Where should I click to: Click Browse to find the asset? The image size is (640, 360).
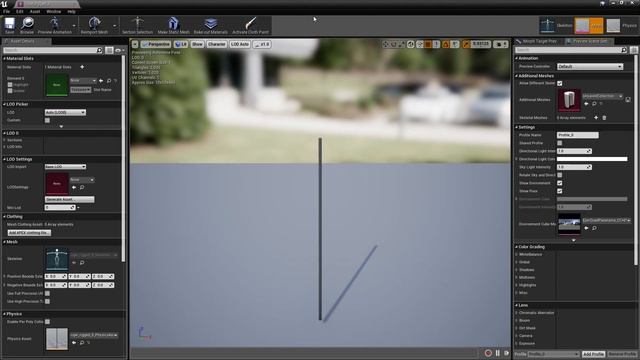pyautogui.click(x=27, y=25)
